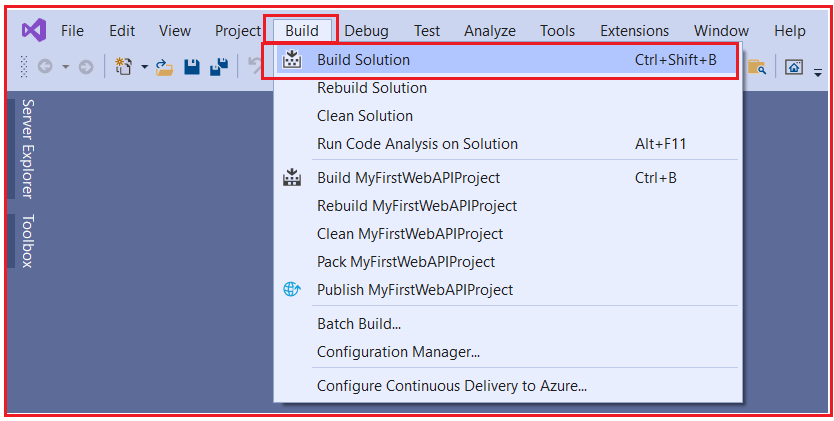Select Build MyFirstWebAPIProject entry text
Image resolution: width=834 pixels, height=421 pixels.
408,178
